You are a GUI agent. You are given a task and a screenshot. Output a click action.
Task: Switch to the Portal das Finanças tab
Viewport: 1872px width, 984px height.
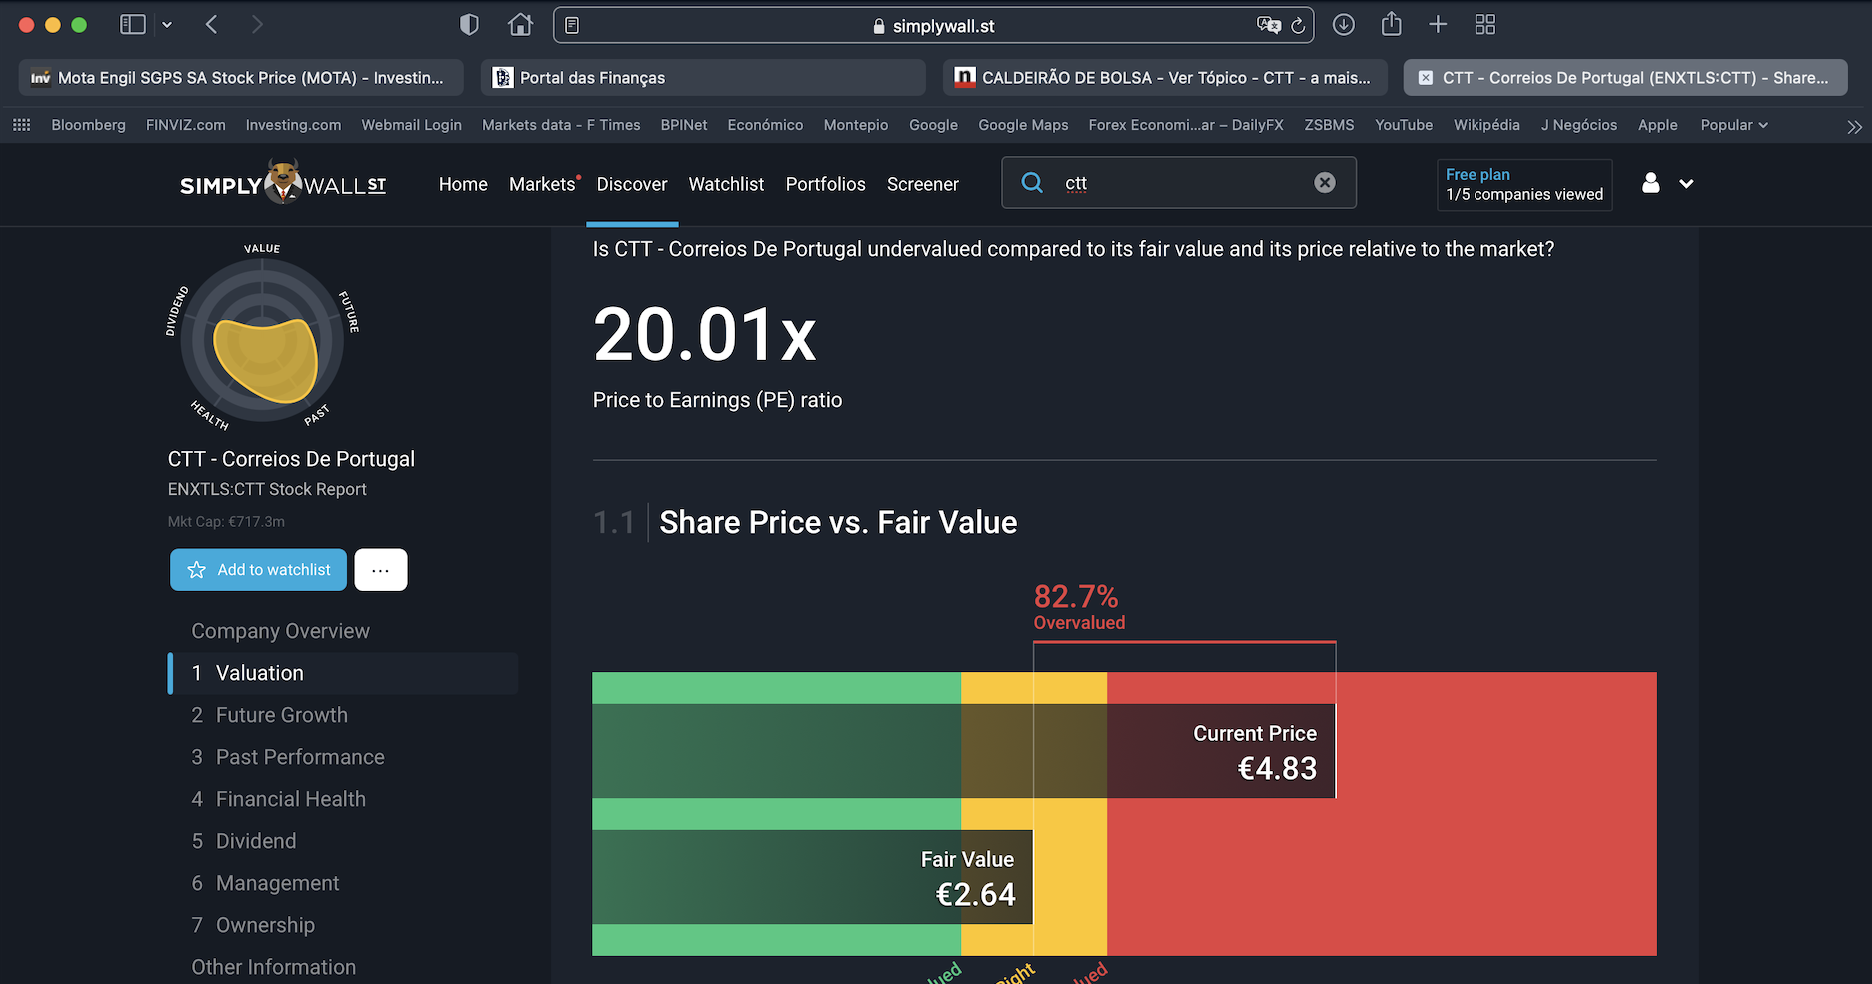point(702,78)
